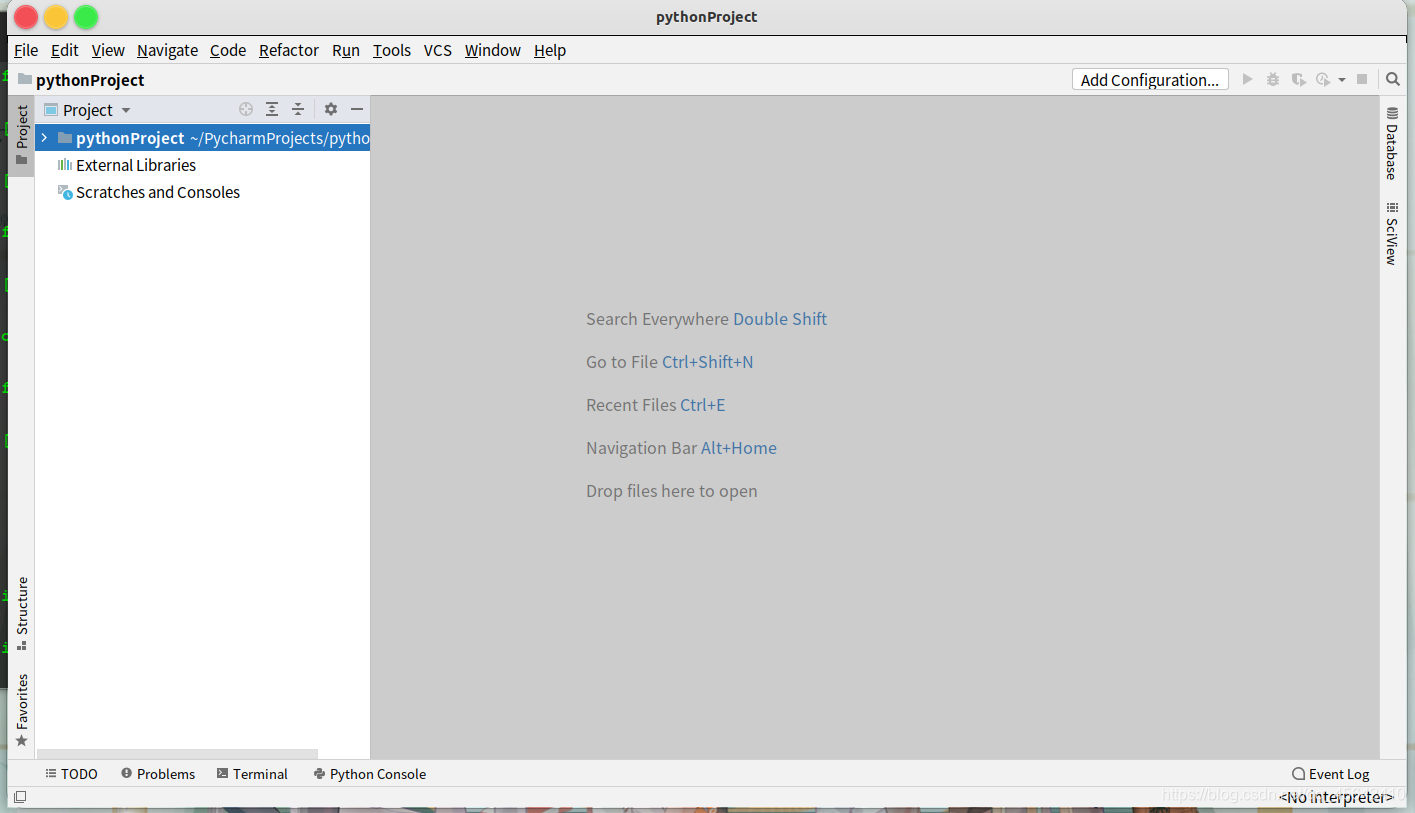The height and width of the screenshot is (813, 1415).
Task: Click 'Drop files here to open' text
Action: click(672, 491)
